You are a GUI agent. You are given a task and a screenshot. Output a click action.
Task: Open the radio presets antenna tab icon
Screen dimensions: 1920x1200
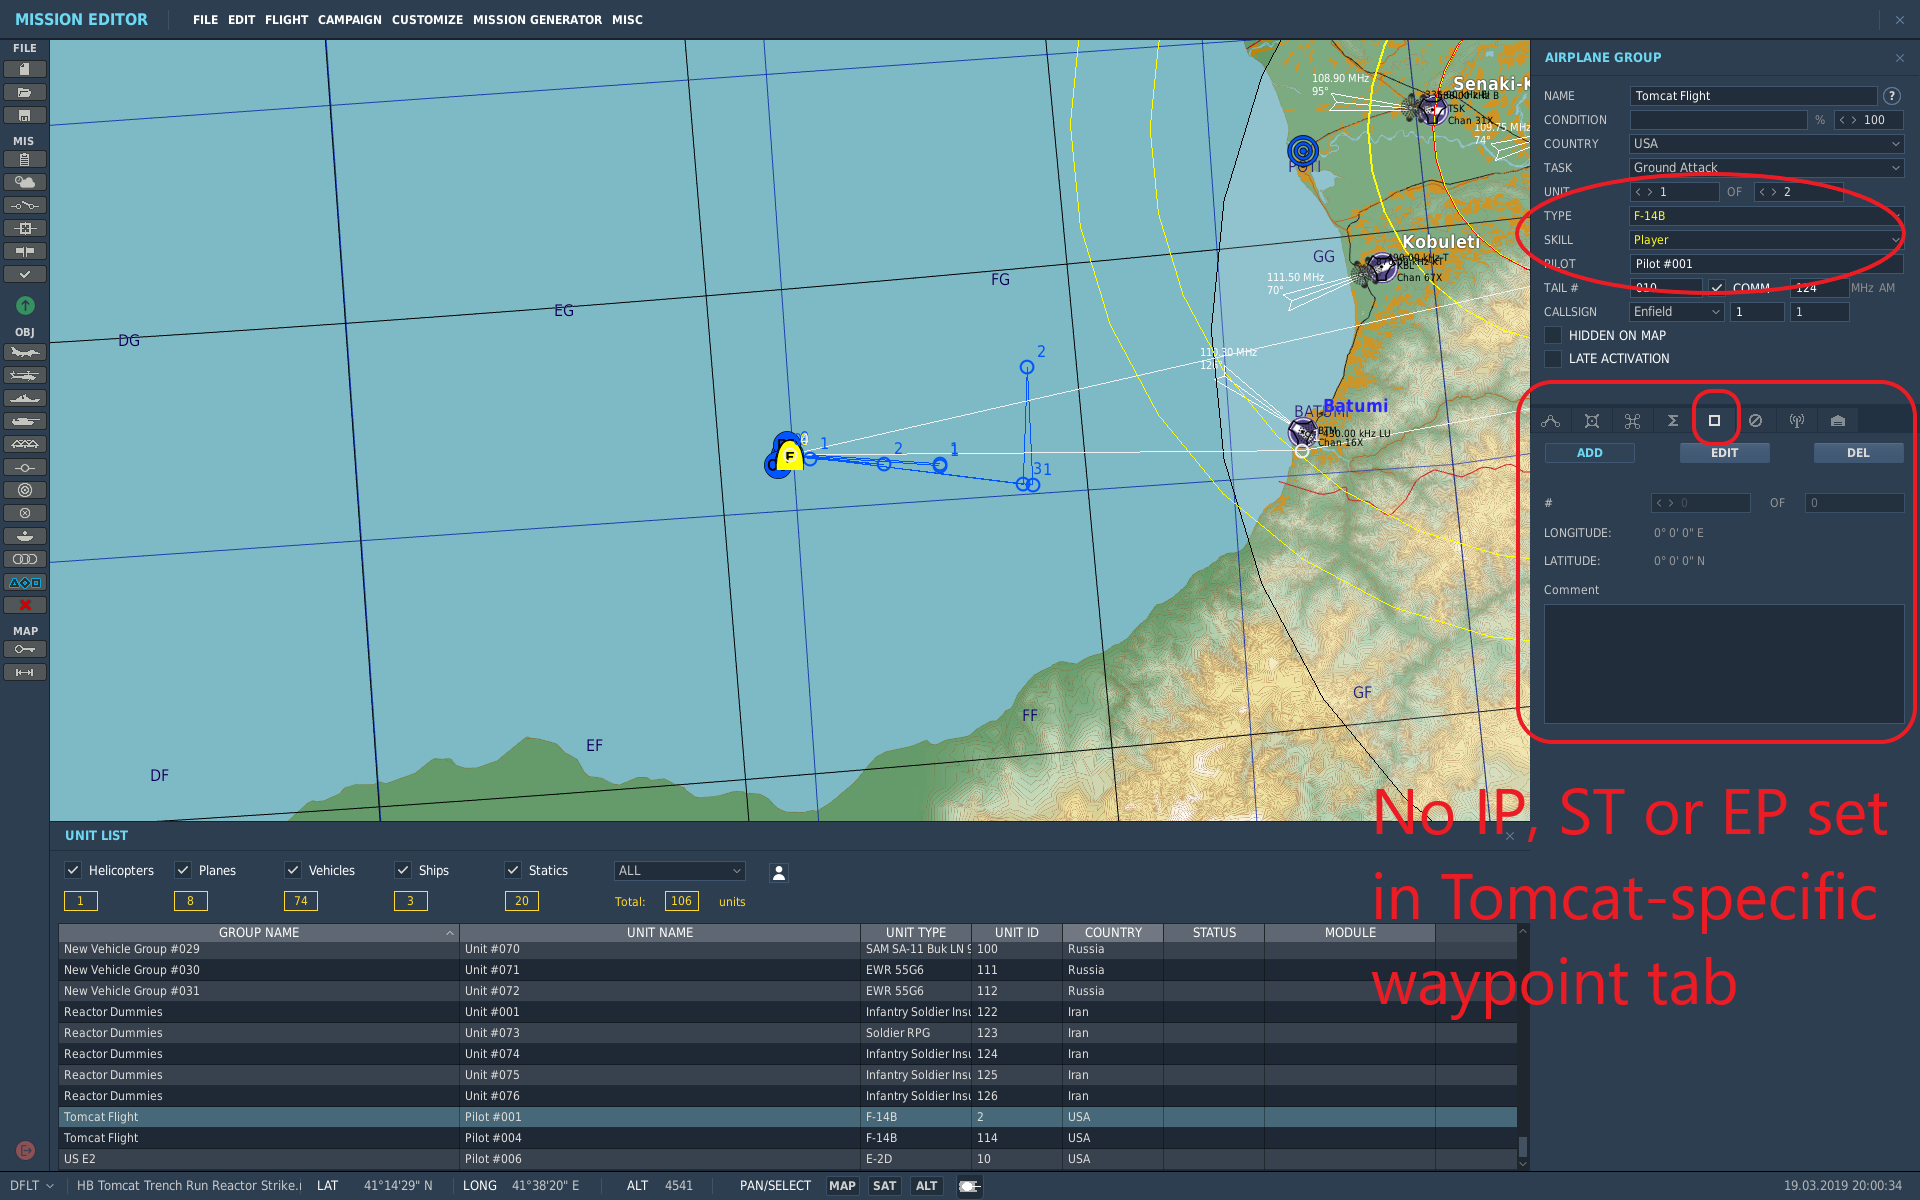(x=1797, y=421)
